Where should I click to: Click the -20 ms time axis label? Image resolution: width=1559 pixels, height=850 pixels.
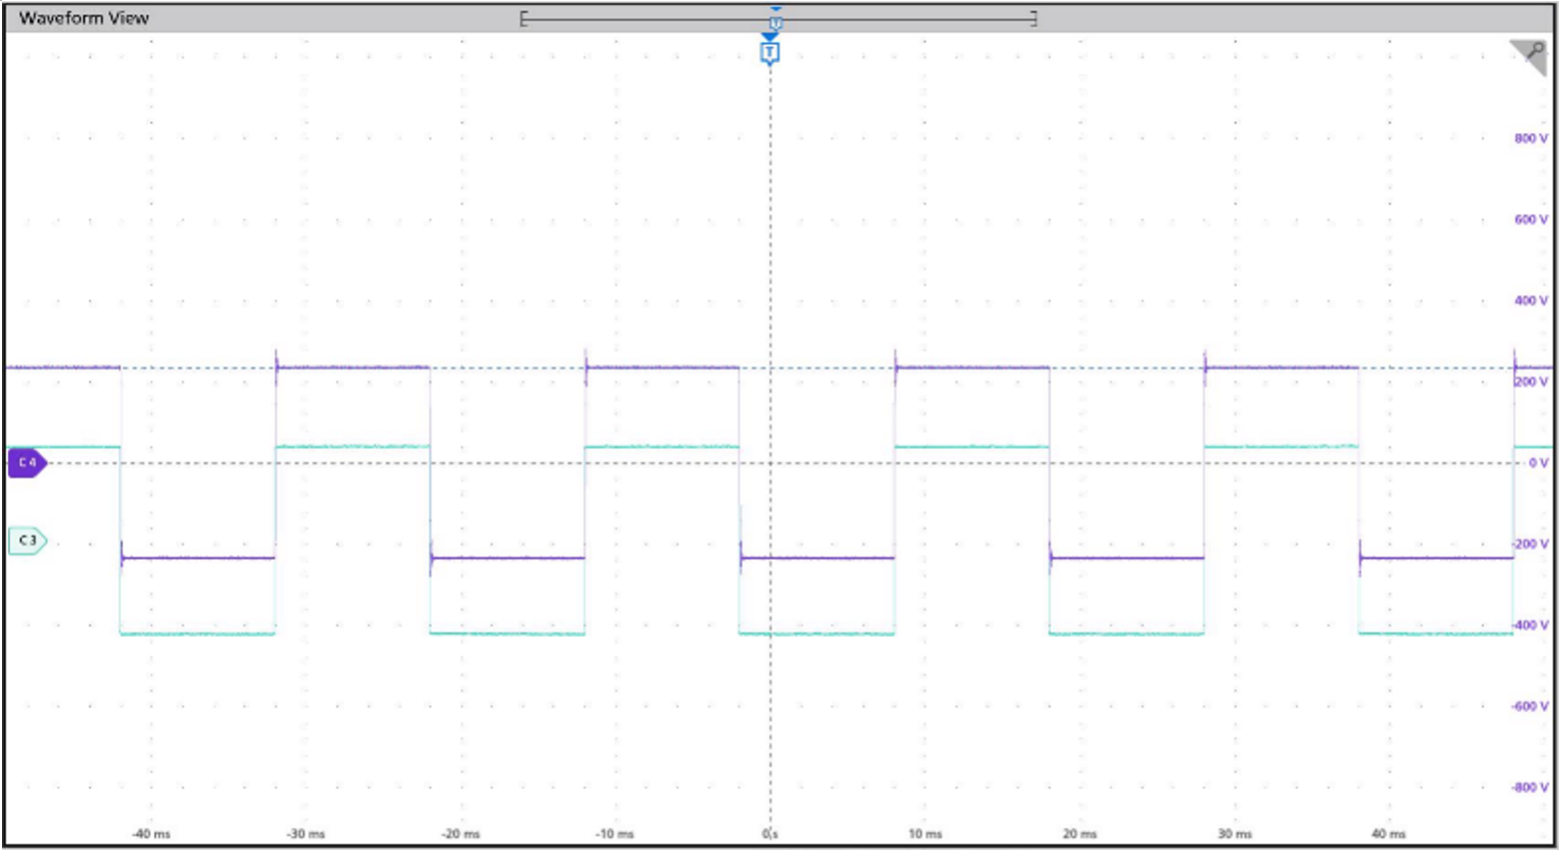tap(460, 834)
